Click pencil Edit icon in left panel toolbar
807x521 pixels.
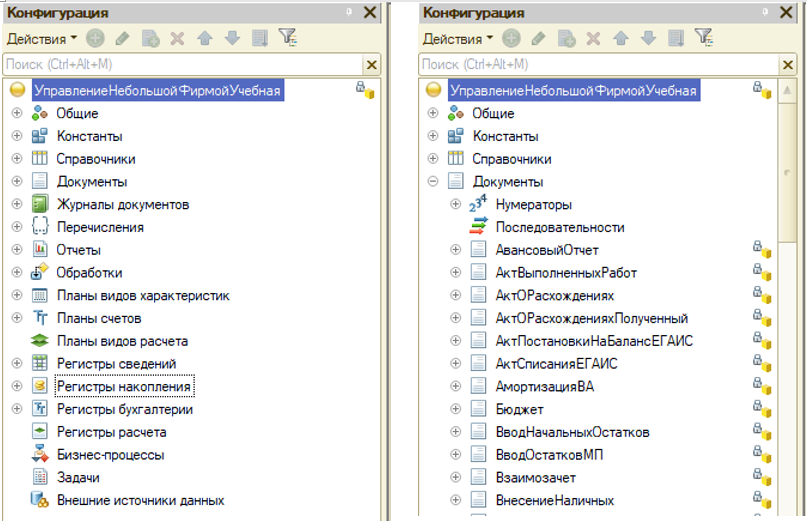click(122, 38)
